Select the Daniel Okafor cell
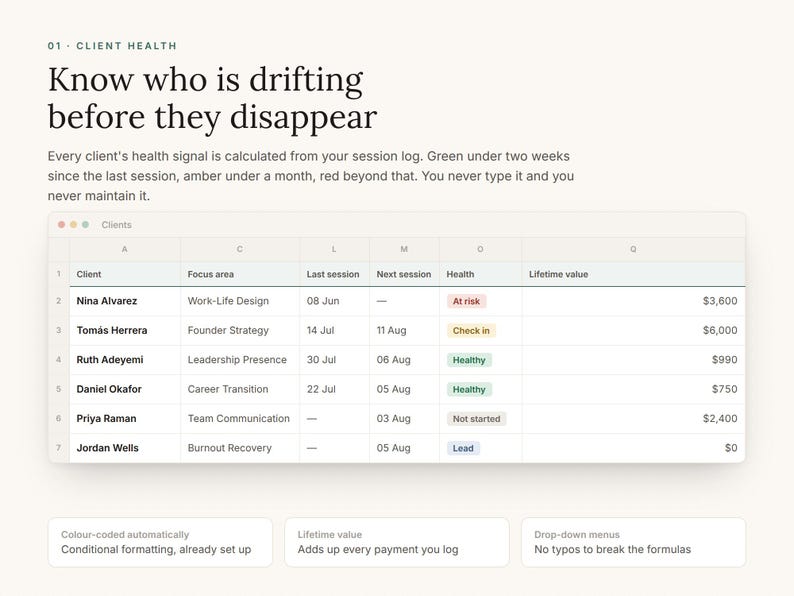 [125, 389]
